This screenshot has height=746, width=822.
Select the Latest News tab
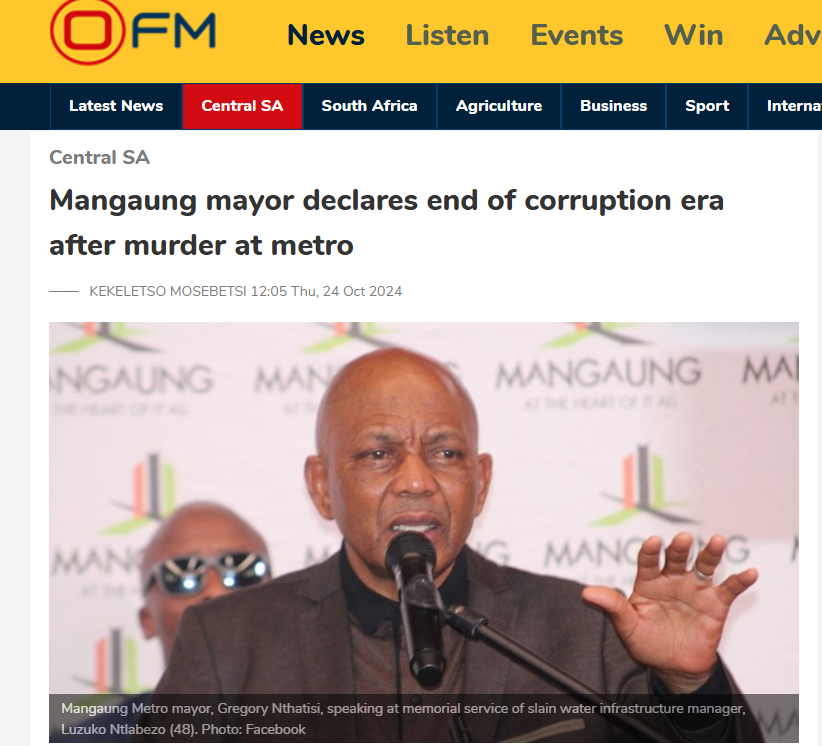pos(116,106)
